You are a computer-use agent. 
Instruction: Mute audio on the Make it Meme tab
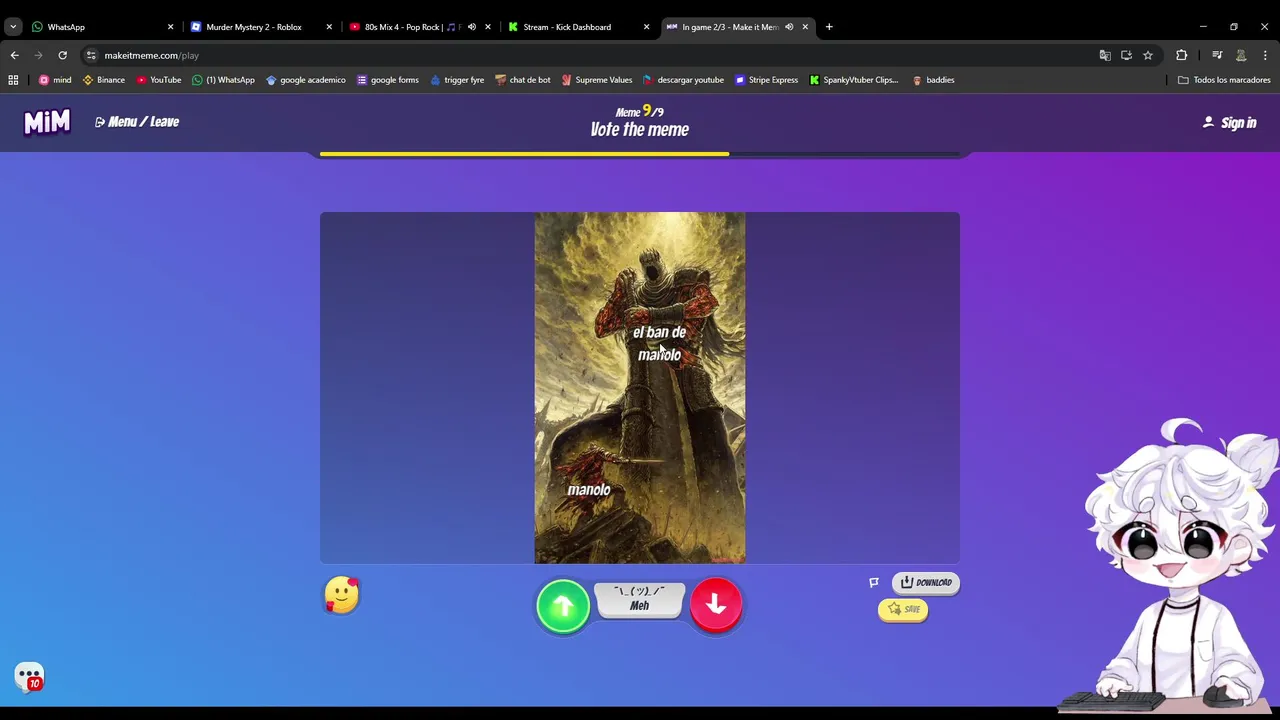[789, 27]
